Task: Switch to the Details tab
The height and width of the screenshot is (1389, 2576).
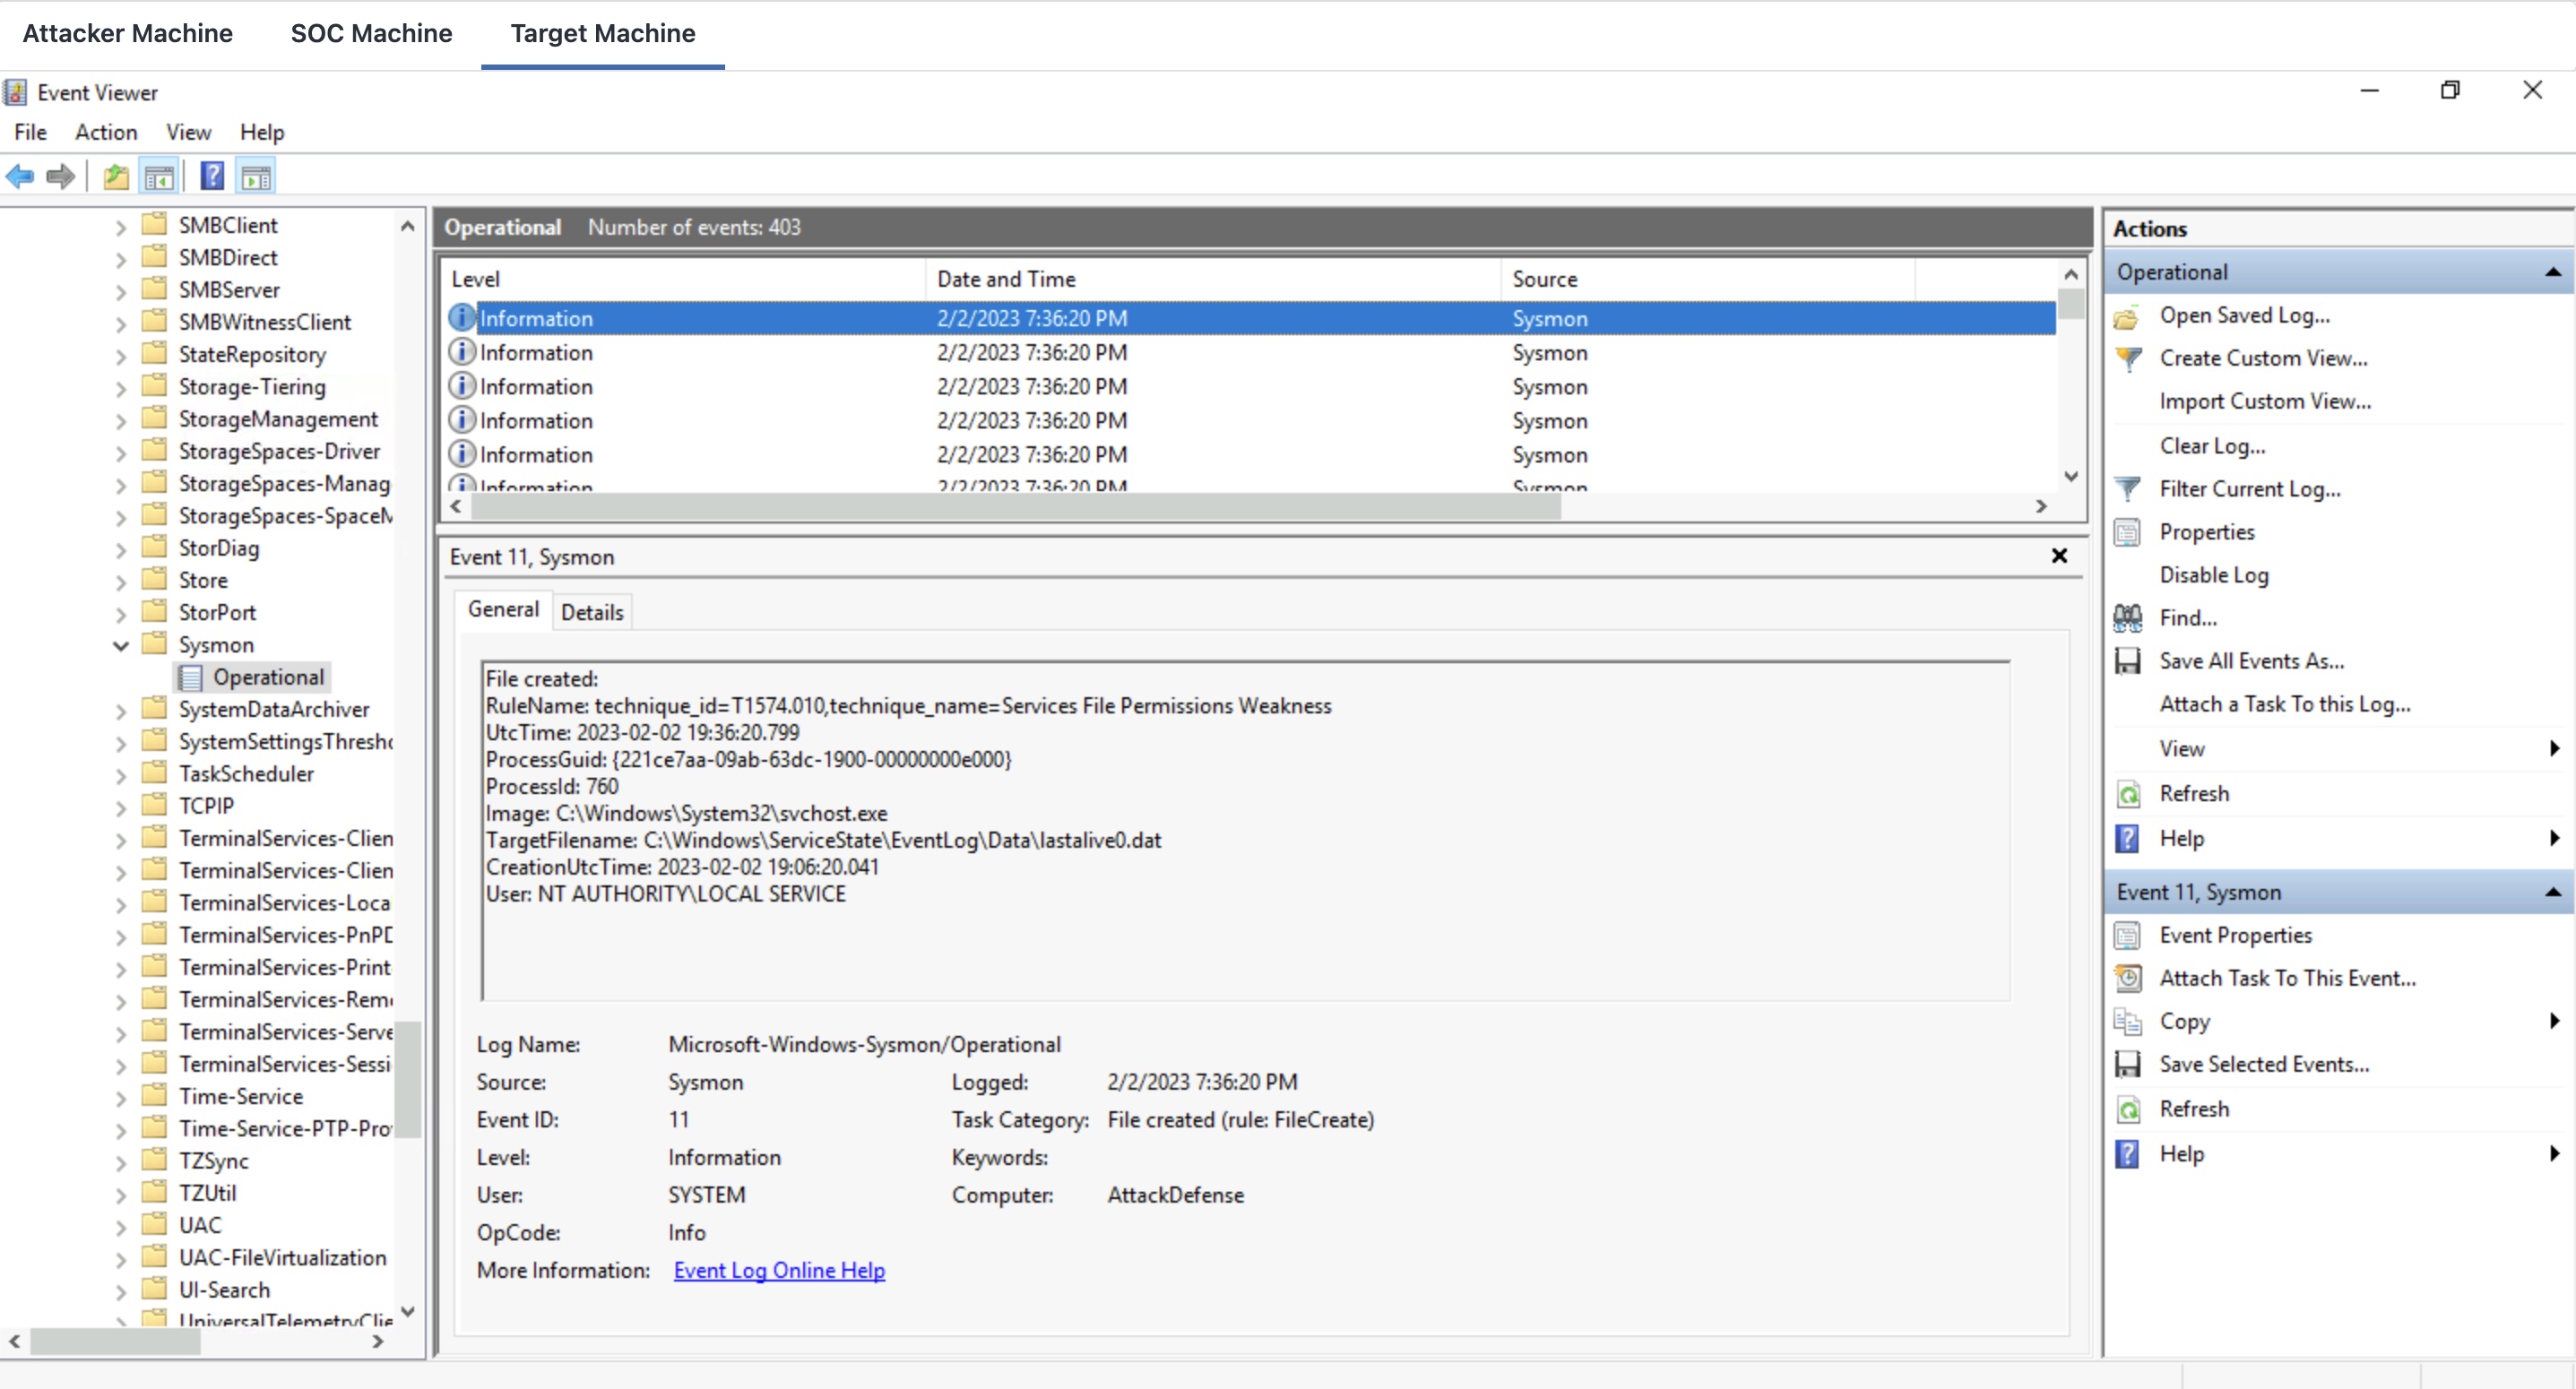Action: [592, 612]
